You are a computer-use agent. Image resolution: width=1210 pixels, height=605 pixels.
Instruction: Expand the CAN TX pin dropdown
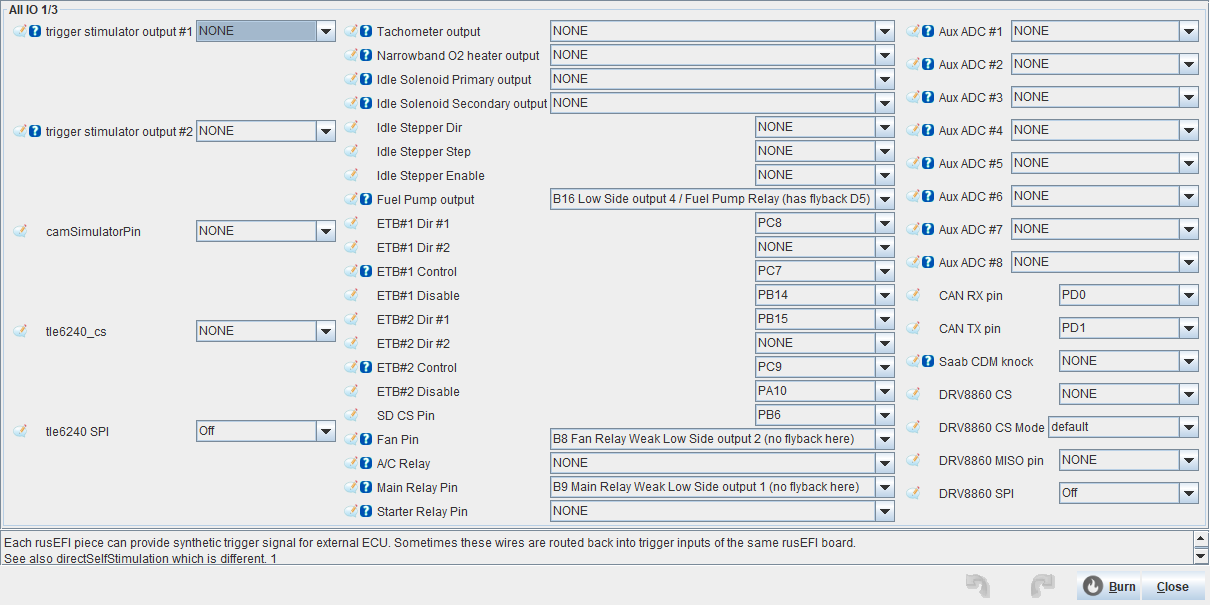1188,328
